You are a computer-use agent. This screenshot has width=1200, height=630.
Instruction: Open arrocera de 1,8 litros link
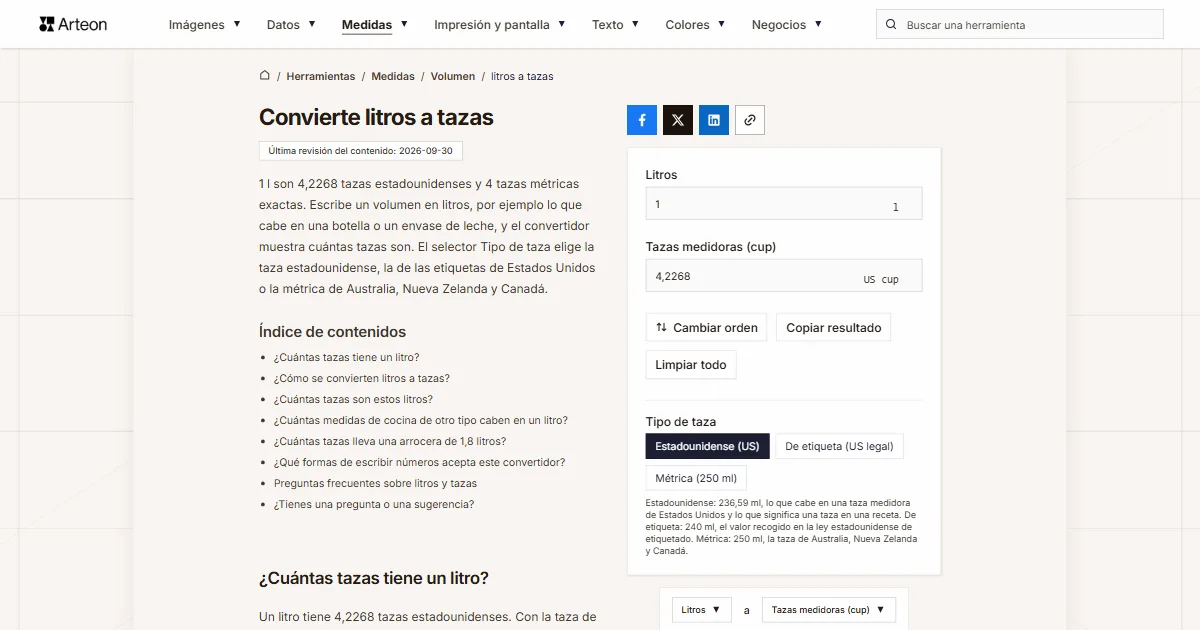[x=390, y=441]
